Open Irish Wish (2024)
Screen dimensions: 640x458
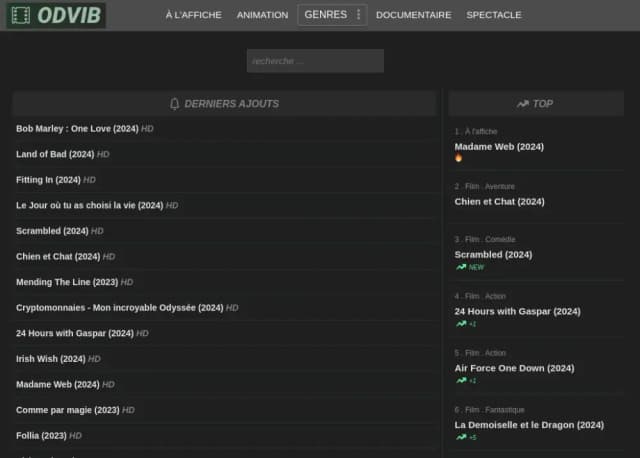[x=51, y=359]
